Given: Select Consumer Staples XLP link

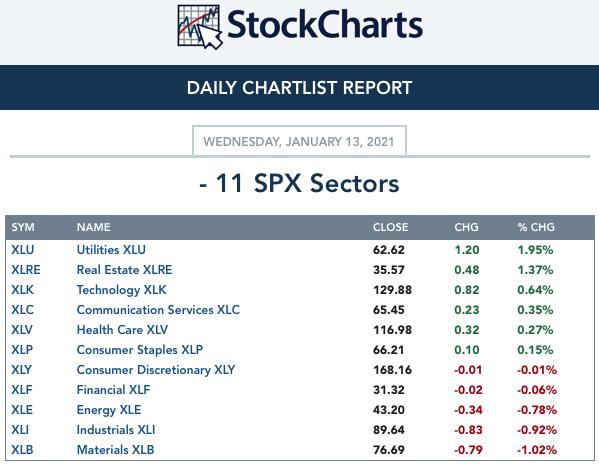Looking at the screenshot, I should [x=140, y=350].
